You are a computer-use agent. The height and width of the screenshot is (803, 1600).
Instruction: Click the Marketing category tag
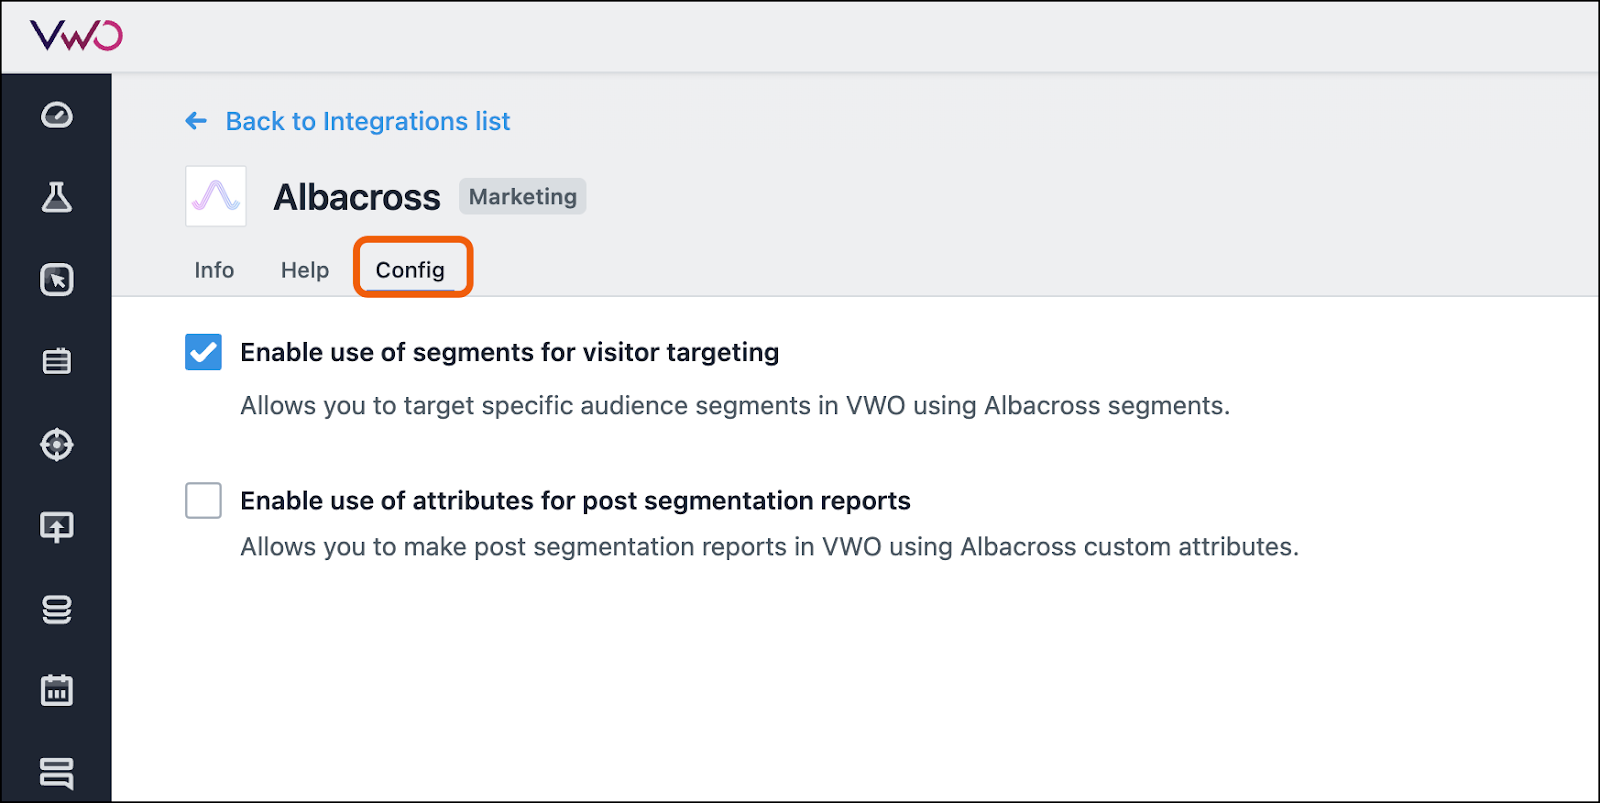(523, 196)
